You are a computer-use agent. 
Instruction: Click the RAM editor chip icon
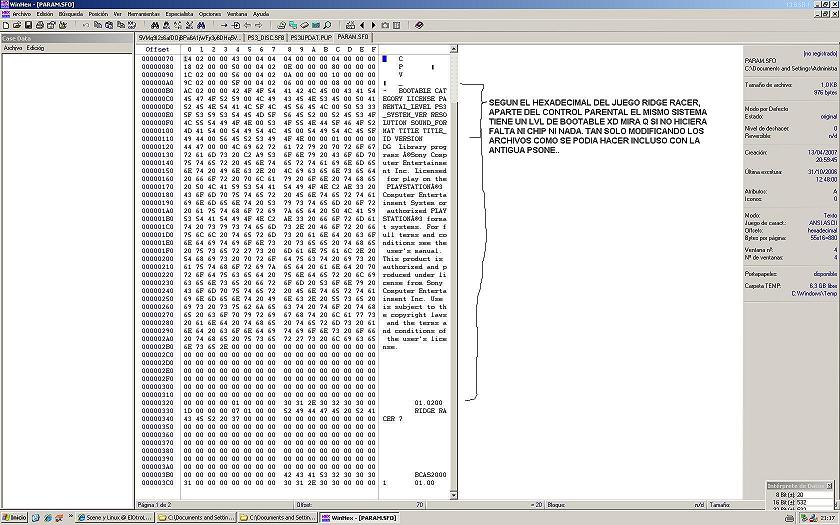coord(304,25)
